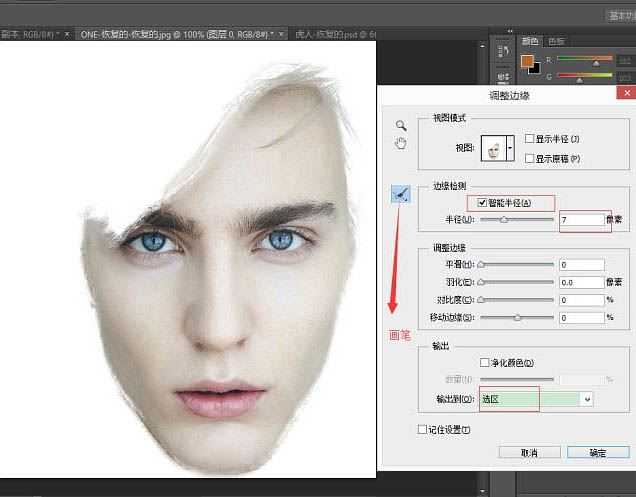Enable the 显示原稿 (P) checkbox

pyautogui.click(x=530, y=158)
